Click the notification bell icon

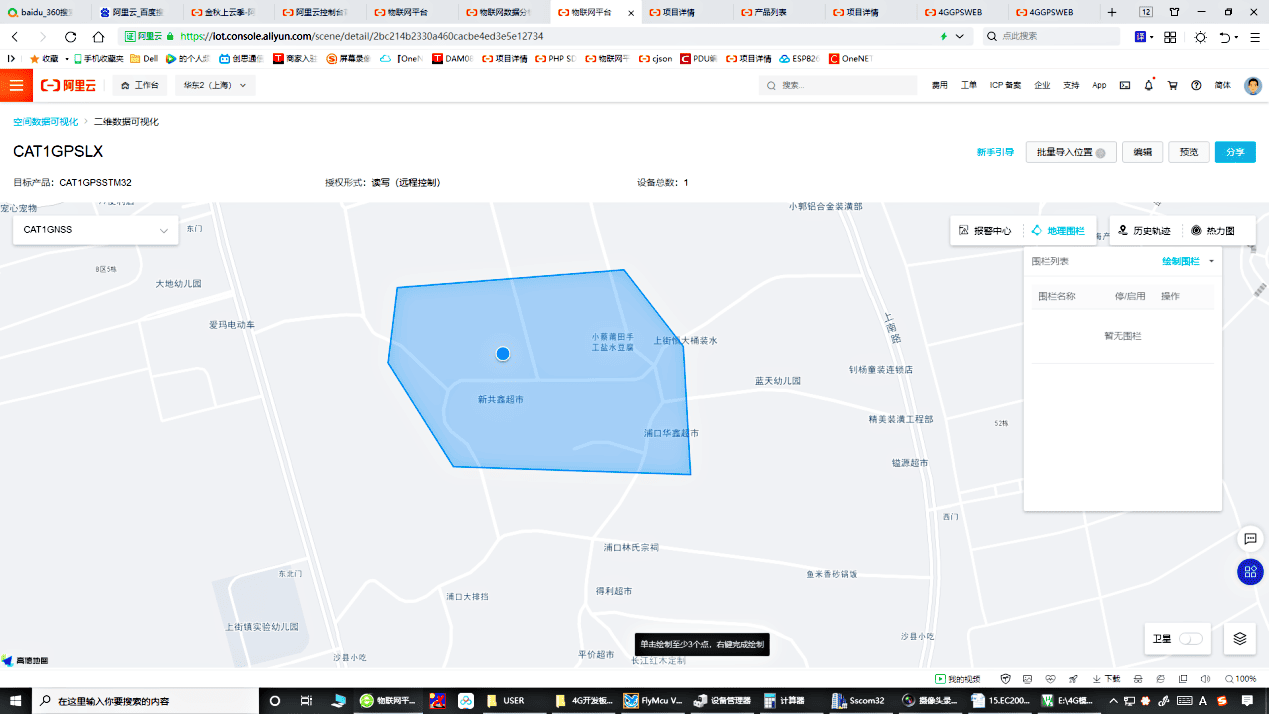pyautogui.click(x=1148, y=85)
